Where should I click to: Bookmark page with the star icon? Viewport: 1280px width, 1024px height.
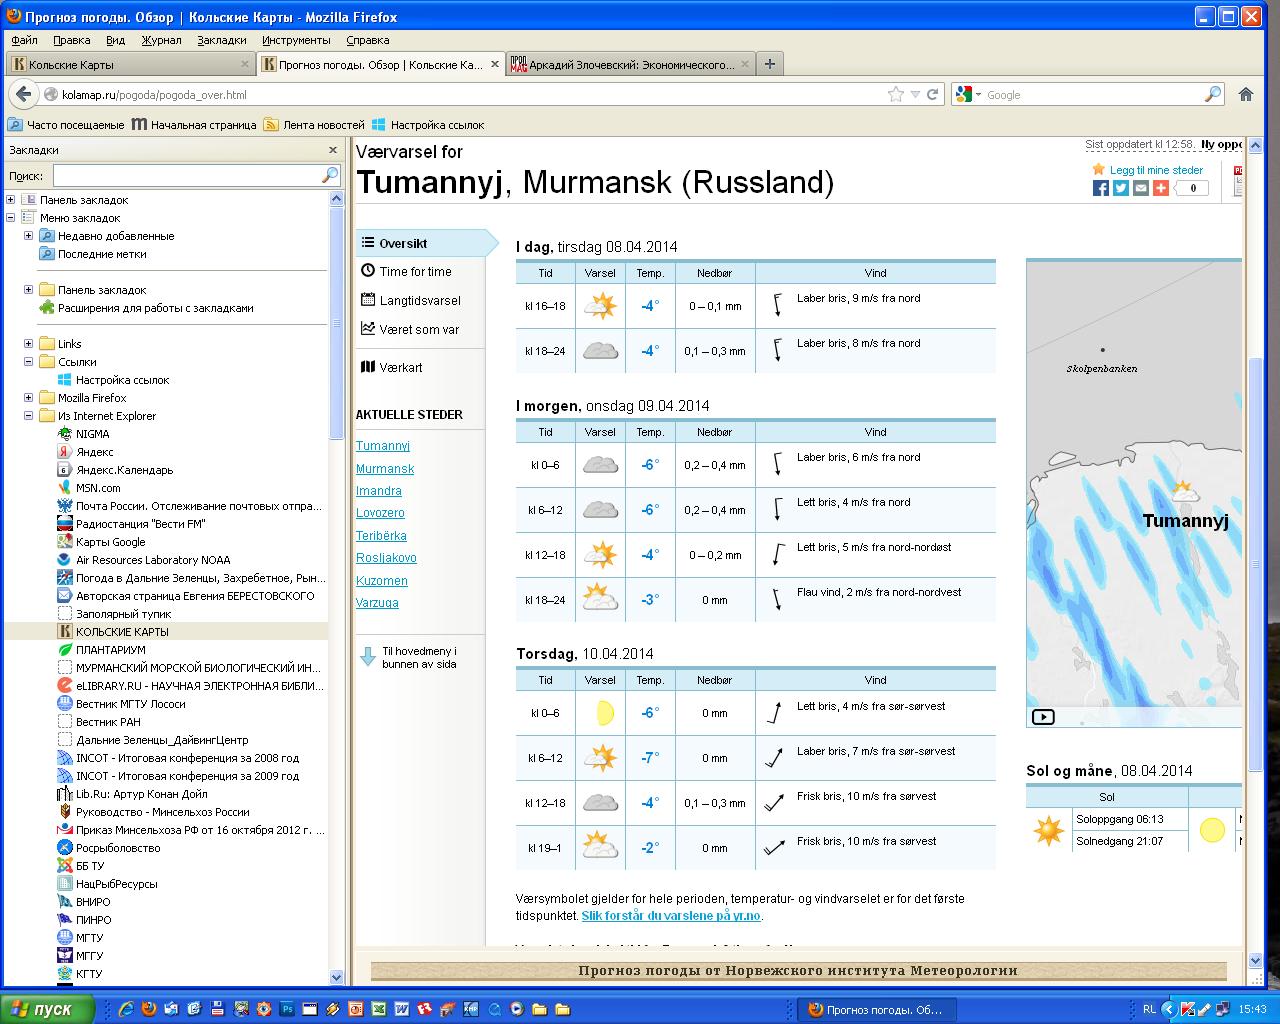click(x=895, y=94)
